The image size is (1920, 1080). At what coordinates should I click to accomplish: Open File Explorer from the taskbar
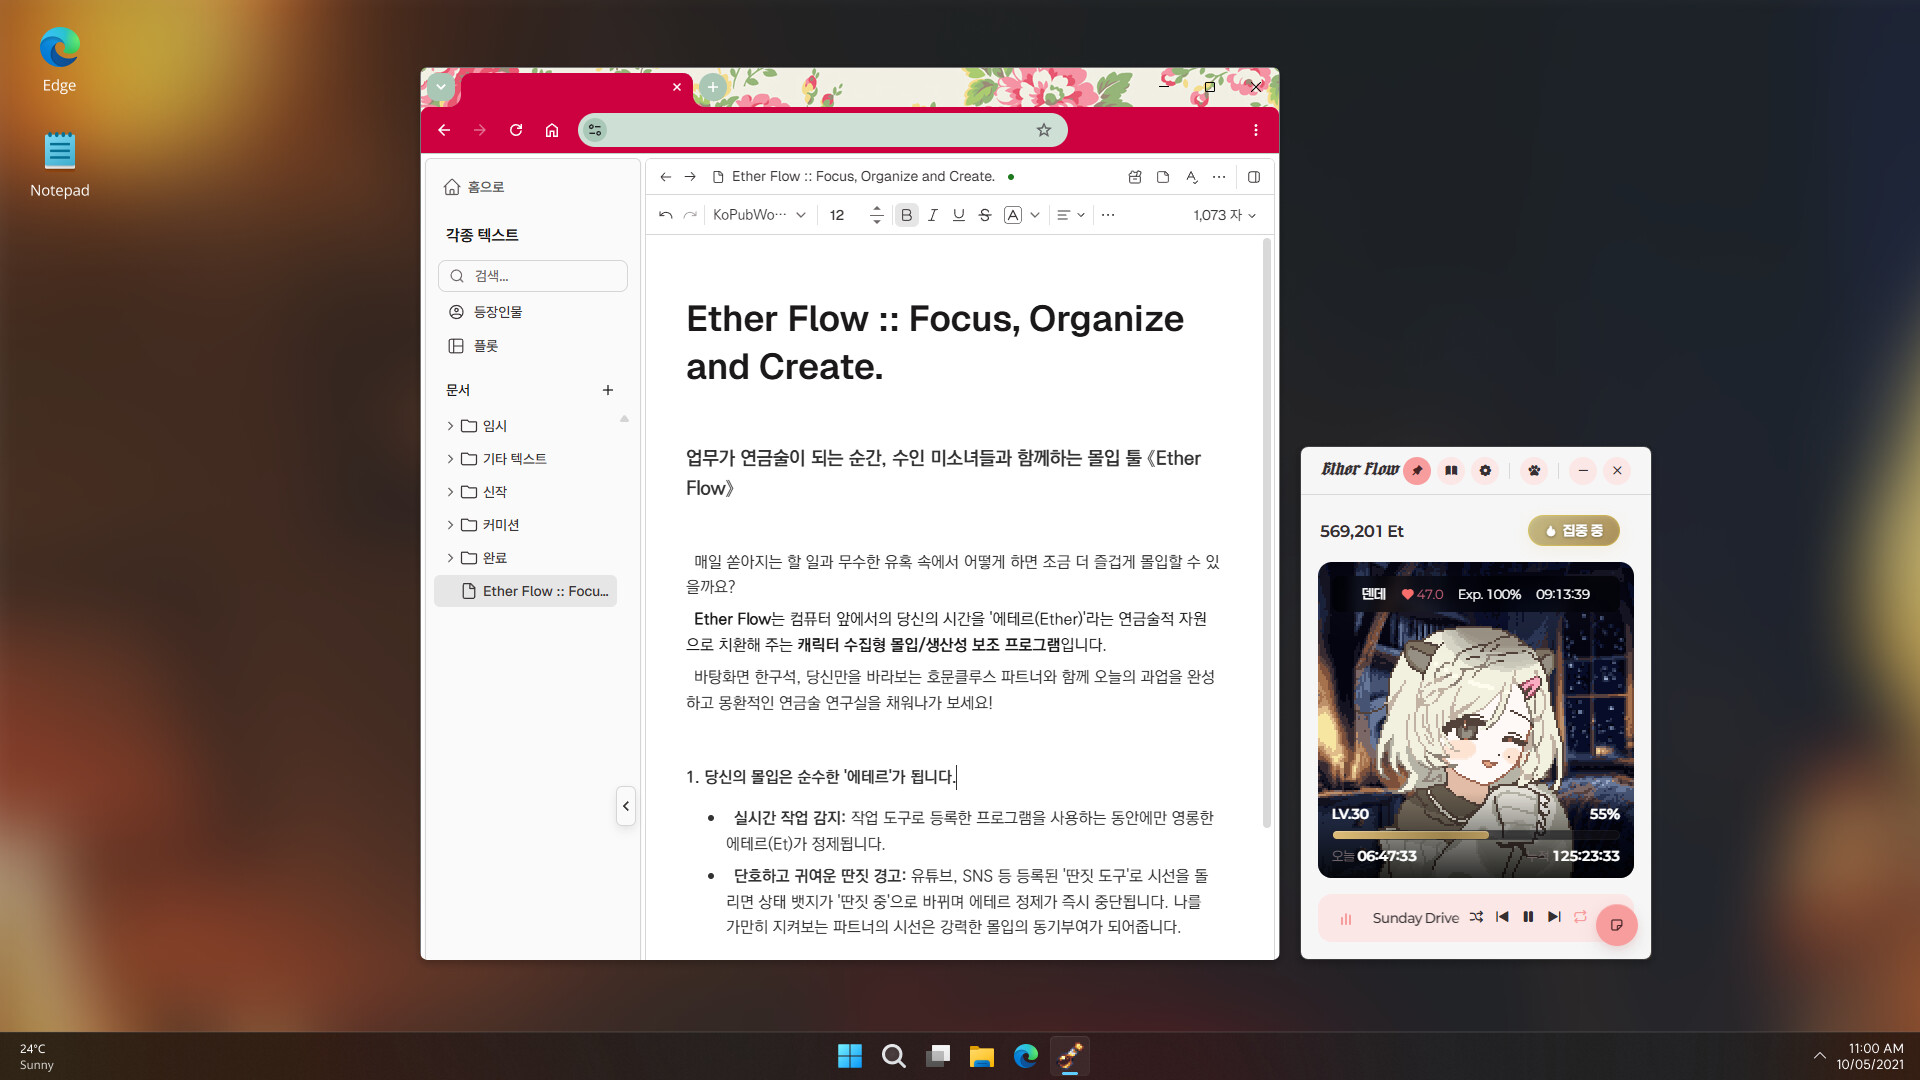pyautogui.click(x=982, y=1056)
